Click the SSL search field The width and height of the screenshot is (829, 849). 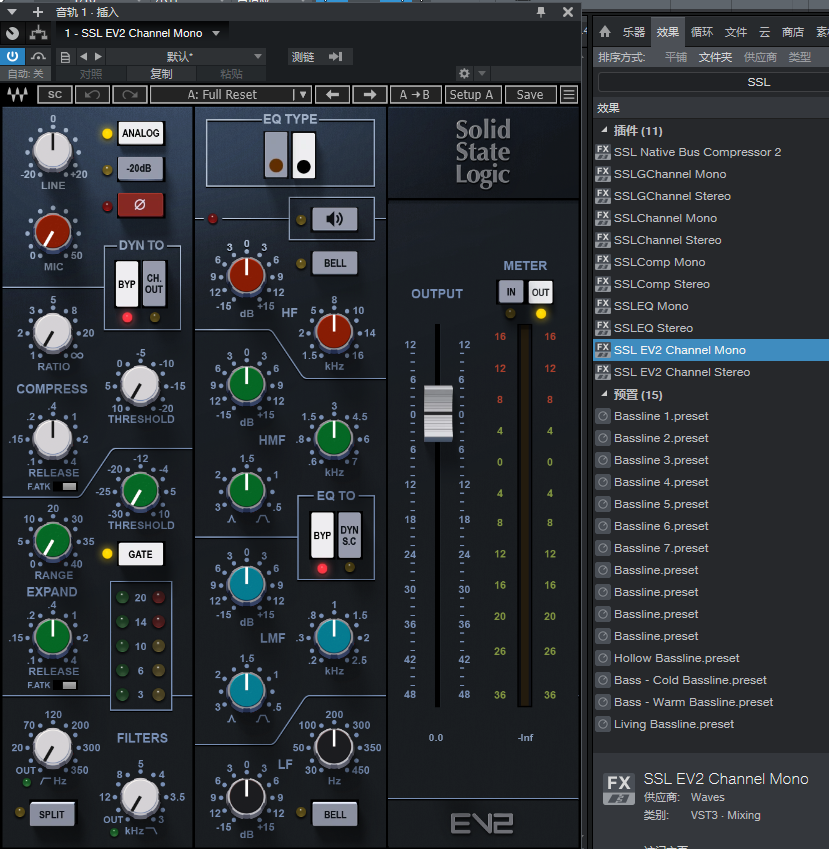714,82
